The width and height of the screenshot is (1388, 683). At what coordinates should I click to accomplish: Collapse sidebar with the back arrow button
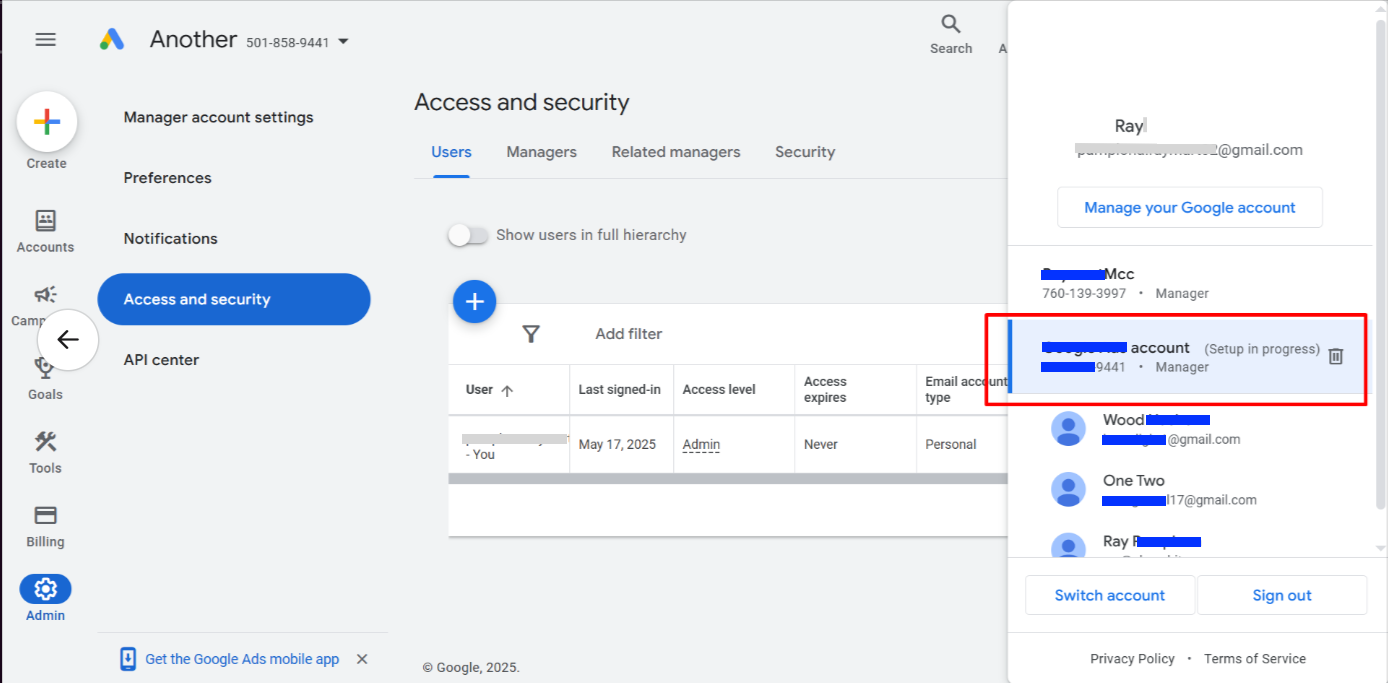tap(68, 340)
